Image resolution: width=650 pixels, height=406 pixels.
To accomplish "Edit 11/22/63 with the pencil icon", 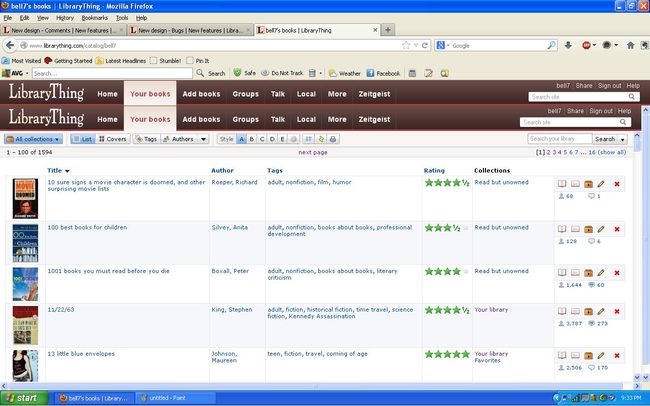I will coord(601,311).
